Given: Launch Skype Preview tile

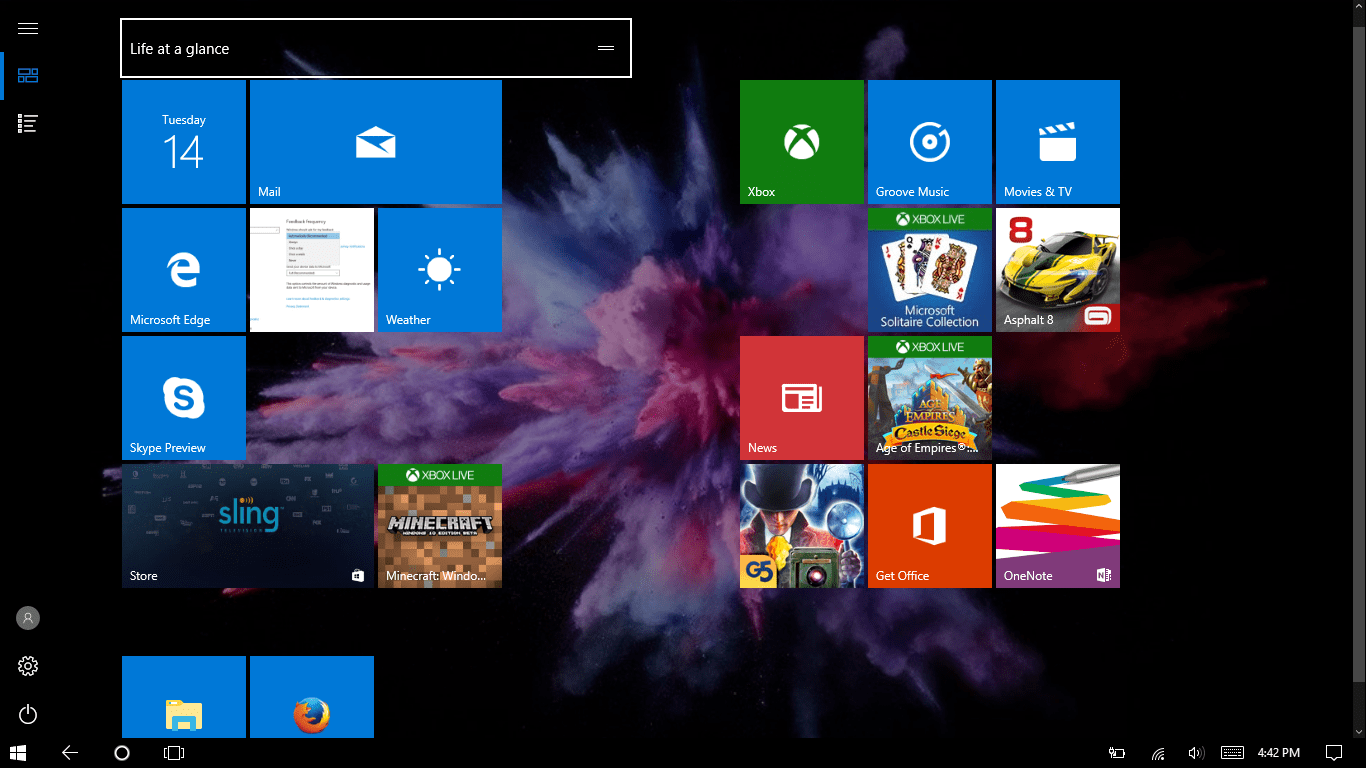Looking at the screenshot, I should 184,398.
